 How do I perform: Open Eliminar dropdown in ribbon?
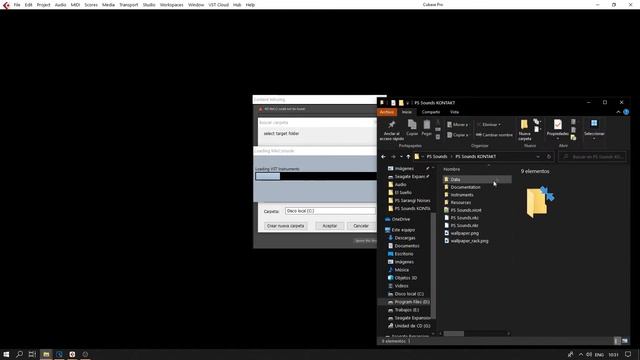tap(489, 125)
